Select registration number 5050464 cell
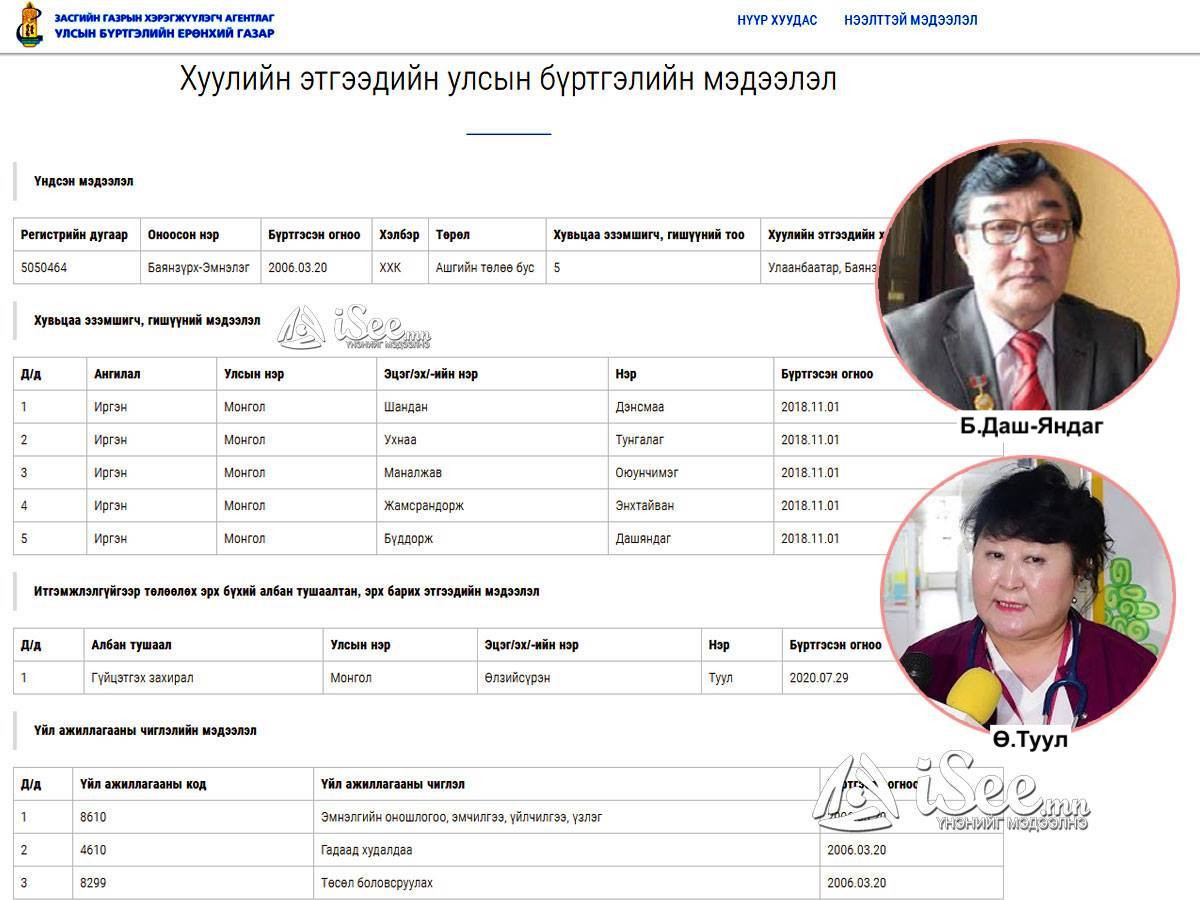Viewport: 1200px width, 900px height. (x=76, y=268)
